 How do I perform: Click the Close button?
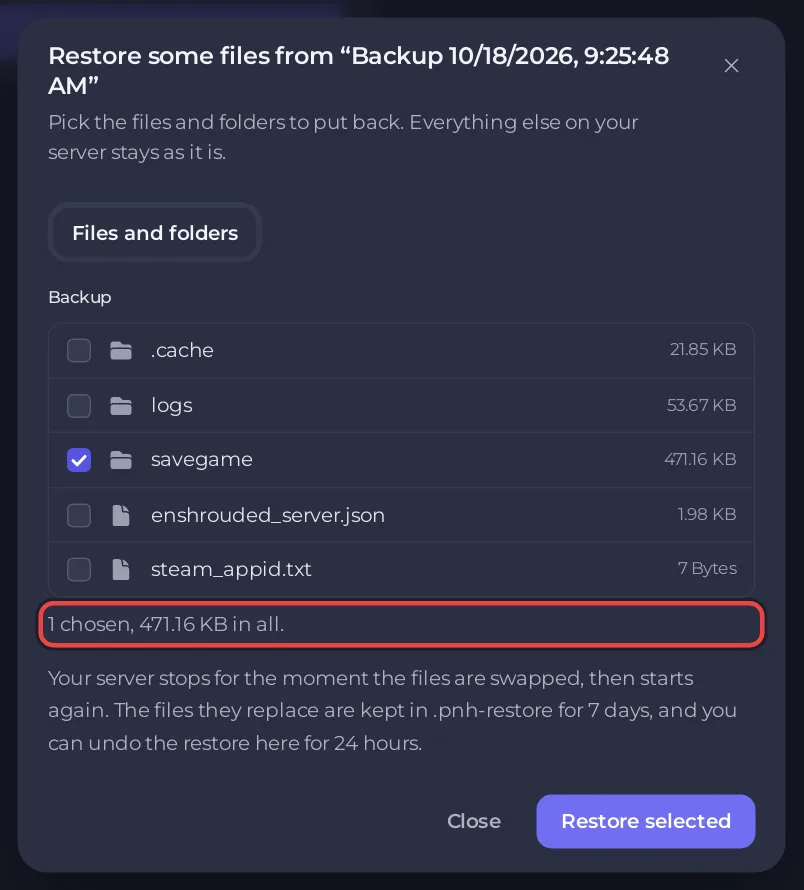(474, 821)
